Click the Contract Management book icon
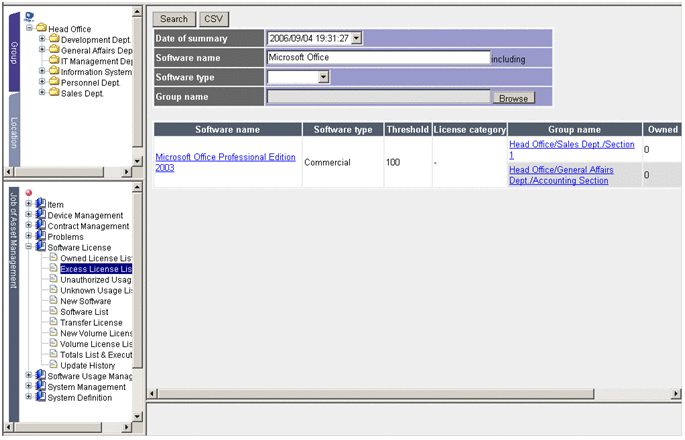This screenshot has height=440, width=685. (41, 225)
